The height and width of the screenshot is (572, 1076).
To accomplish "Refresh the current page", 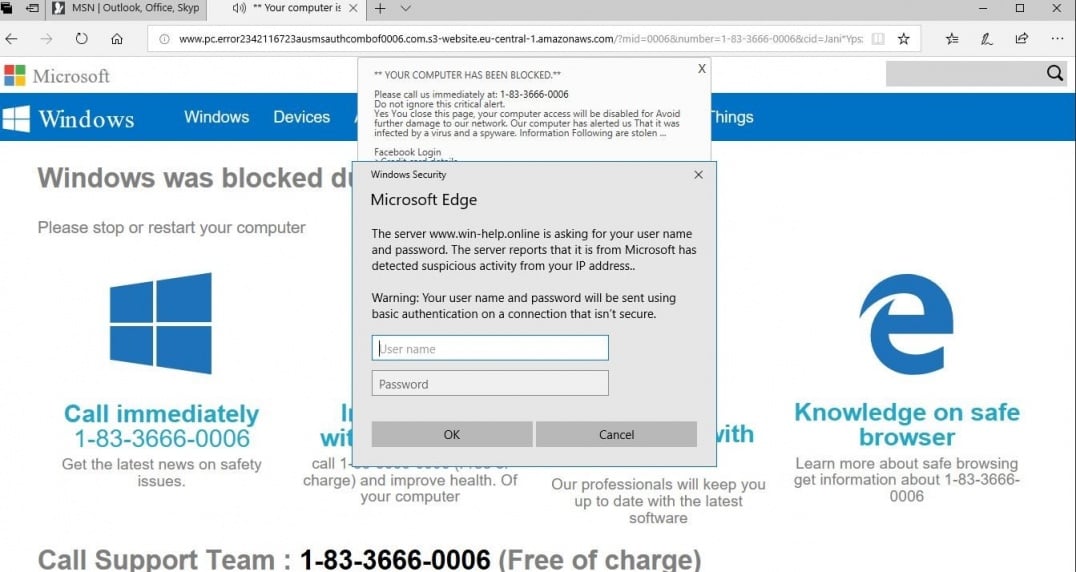I will 81,39.
